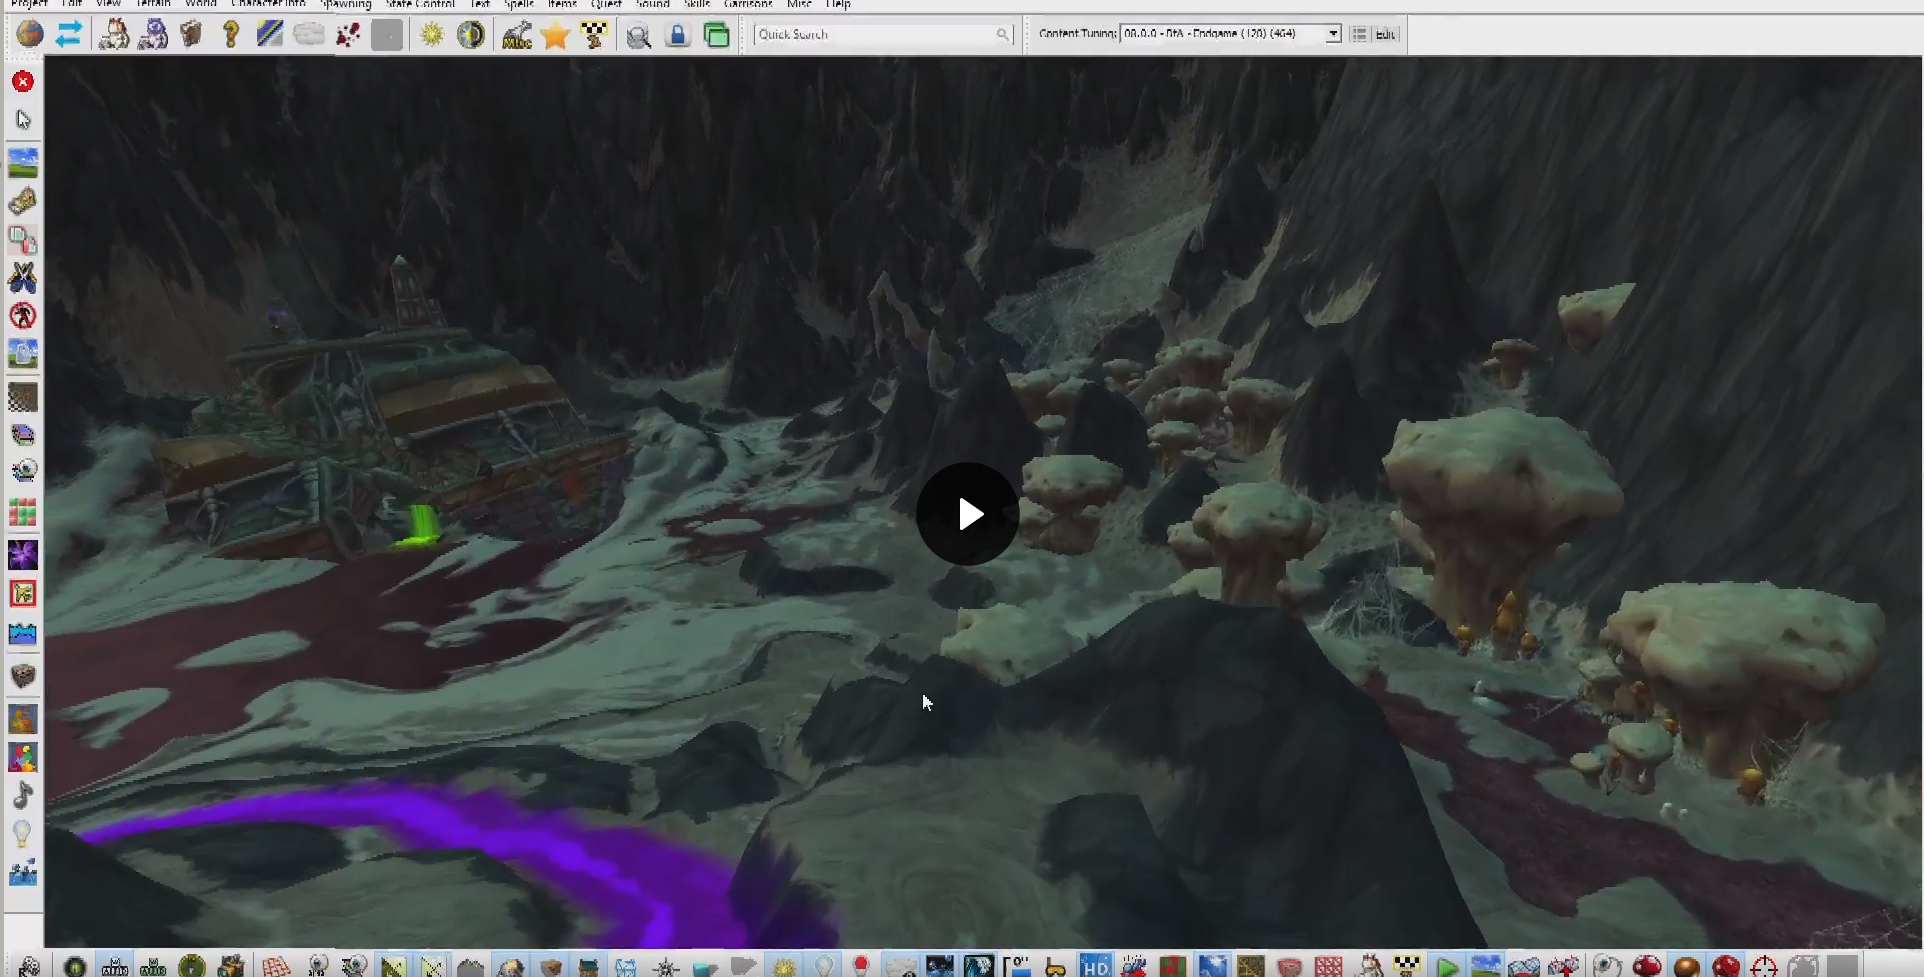Toggle the light bulb in bottom toolbar
This screenshot has height=977, width=1924.
(x=824, y=966)
